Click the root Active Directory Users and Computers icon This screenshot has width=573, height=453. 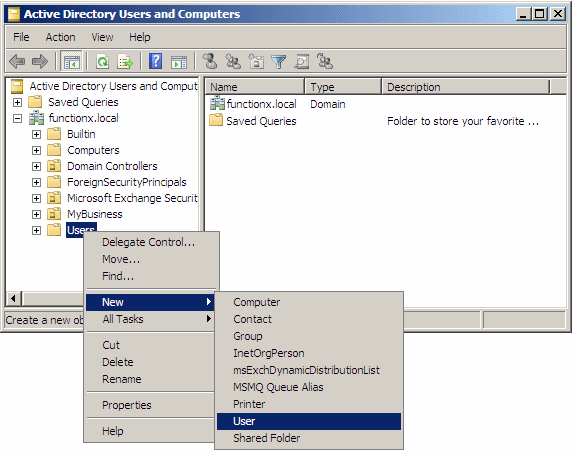pos(17,86)
